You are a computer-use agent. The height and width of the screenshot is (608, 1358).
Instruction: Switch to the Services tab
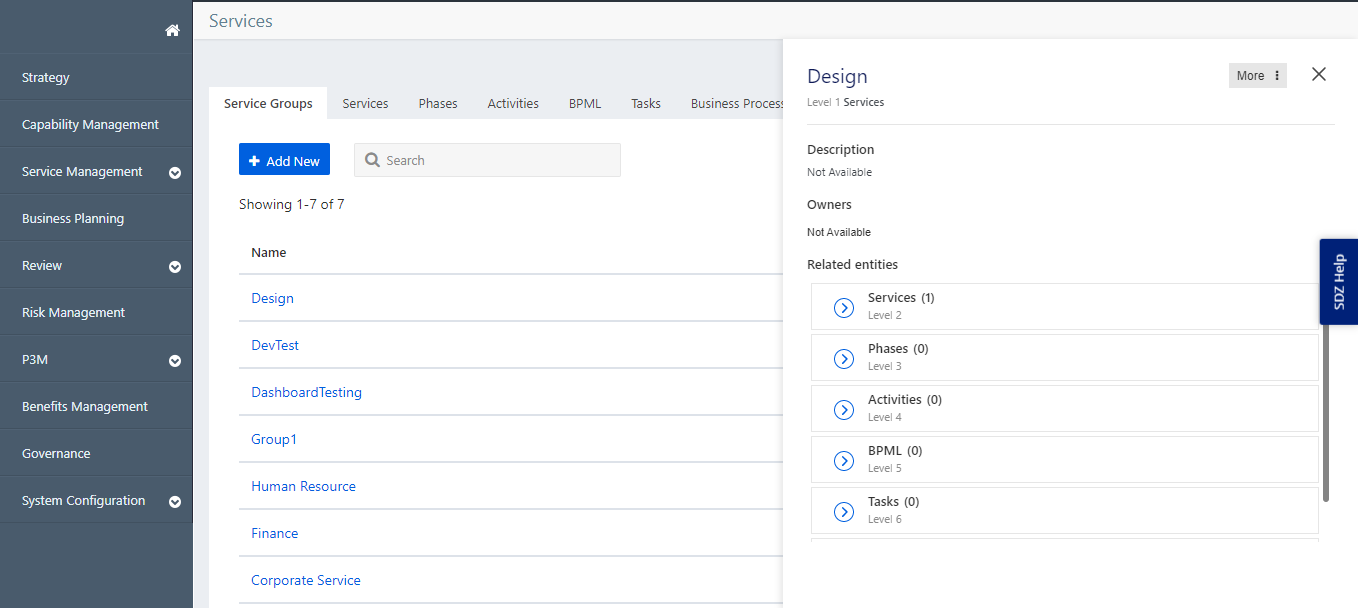click(365, 103)
